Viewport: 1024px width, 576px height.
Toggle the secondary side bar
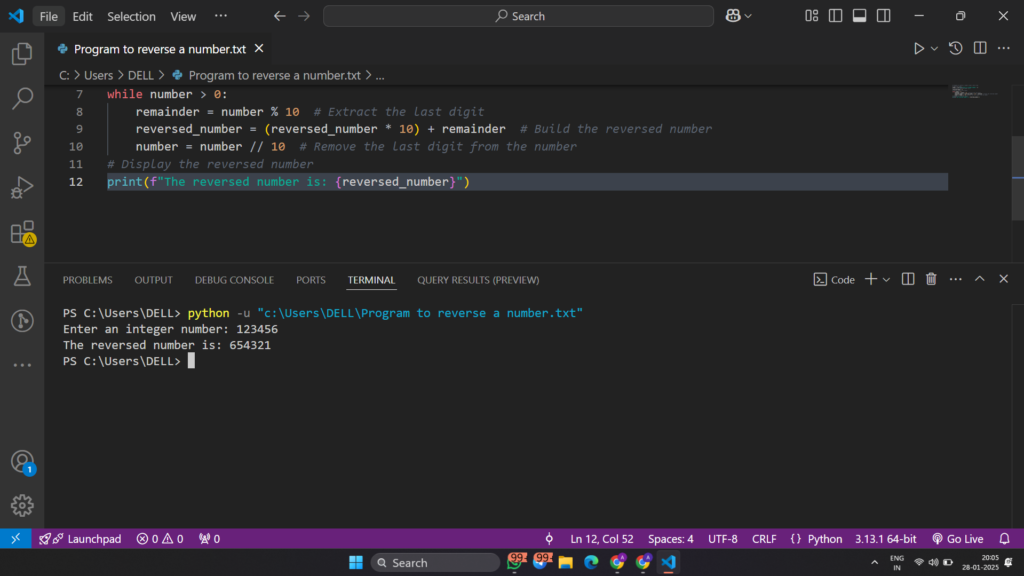coord(884,16)
